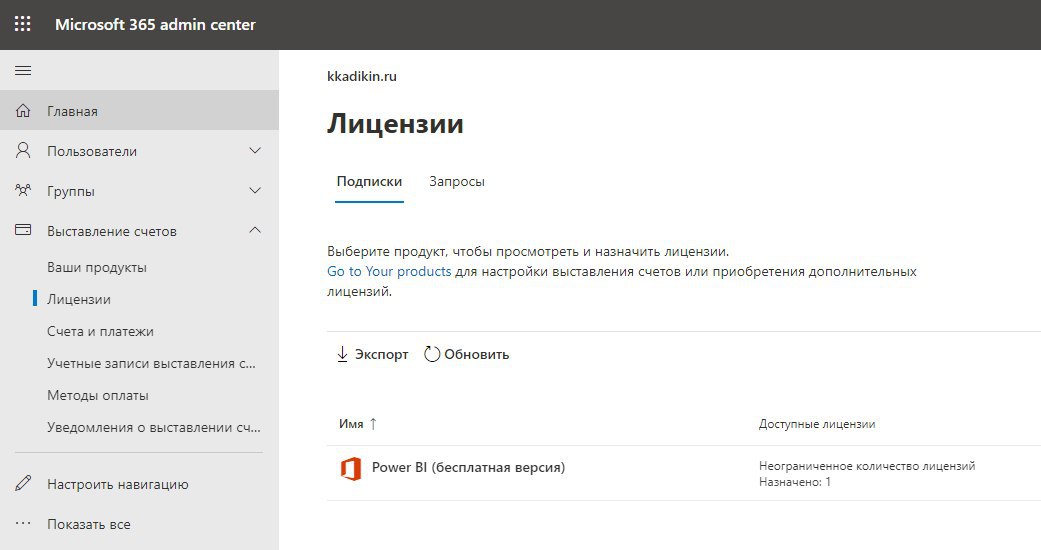
Task: Click the Лицензии page heading
Action: pyautogui.click(x=395, y=124)
